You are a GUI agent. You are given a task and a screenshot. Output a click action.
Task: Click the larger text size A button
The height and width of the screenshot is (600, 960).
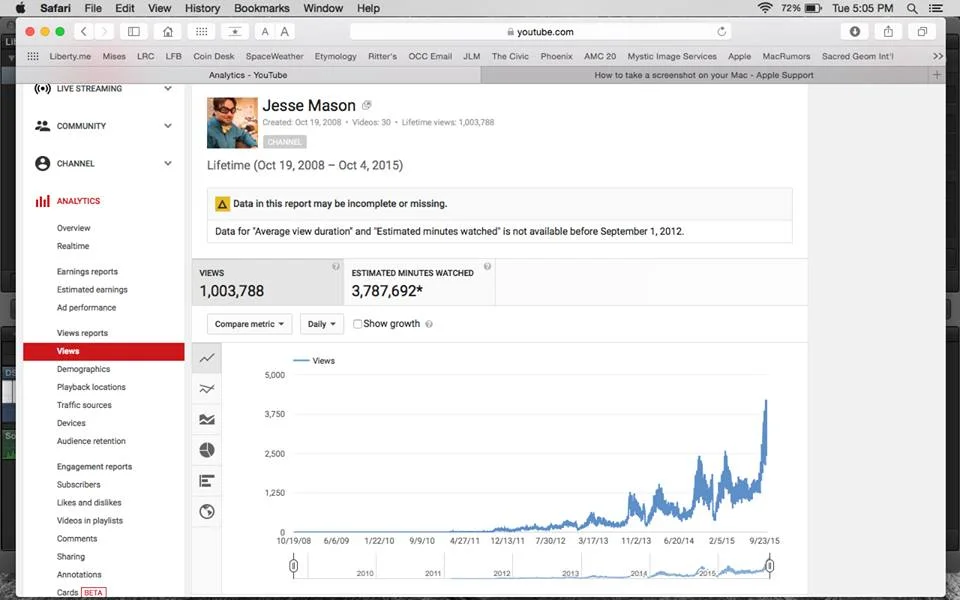285,32
